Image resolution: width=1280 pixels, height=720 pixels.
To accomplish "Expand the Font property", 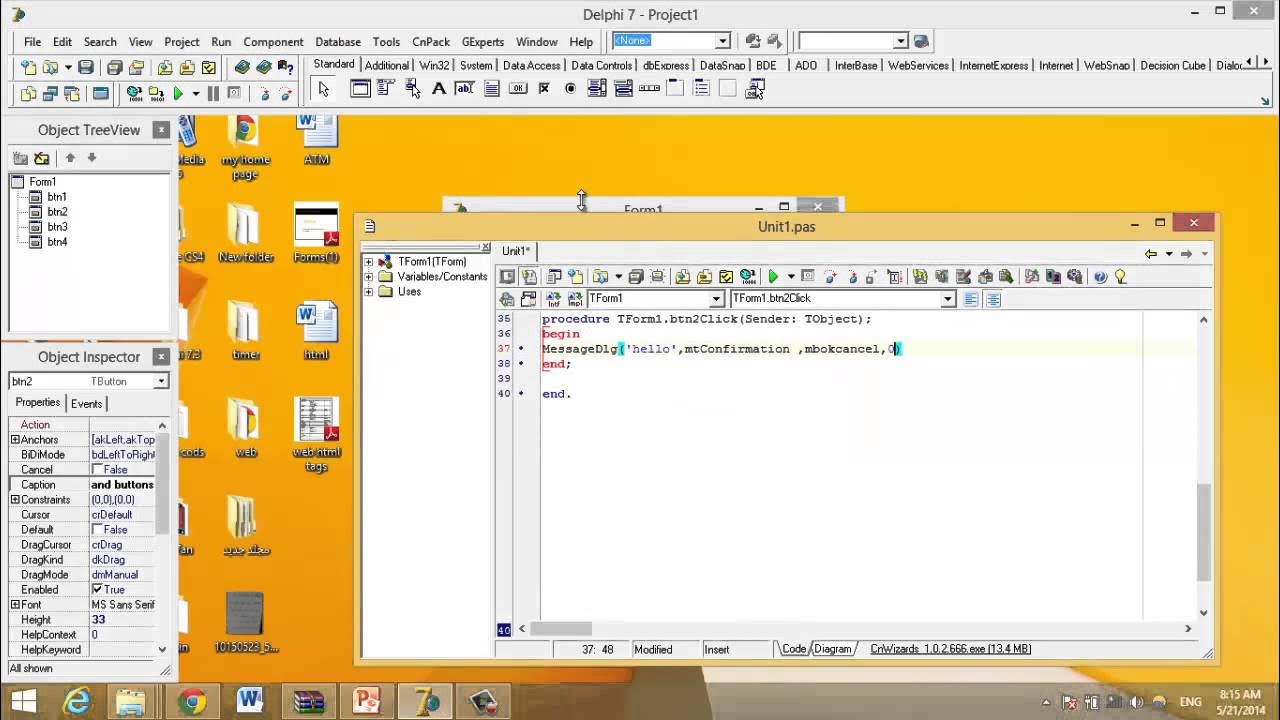I will (15, 605).
